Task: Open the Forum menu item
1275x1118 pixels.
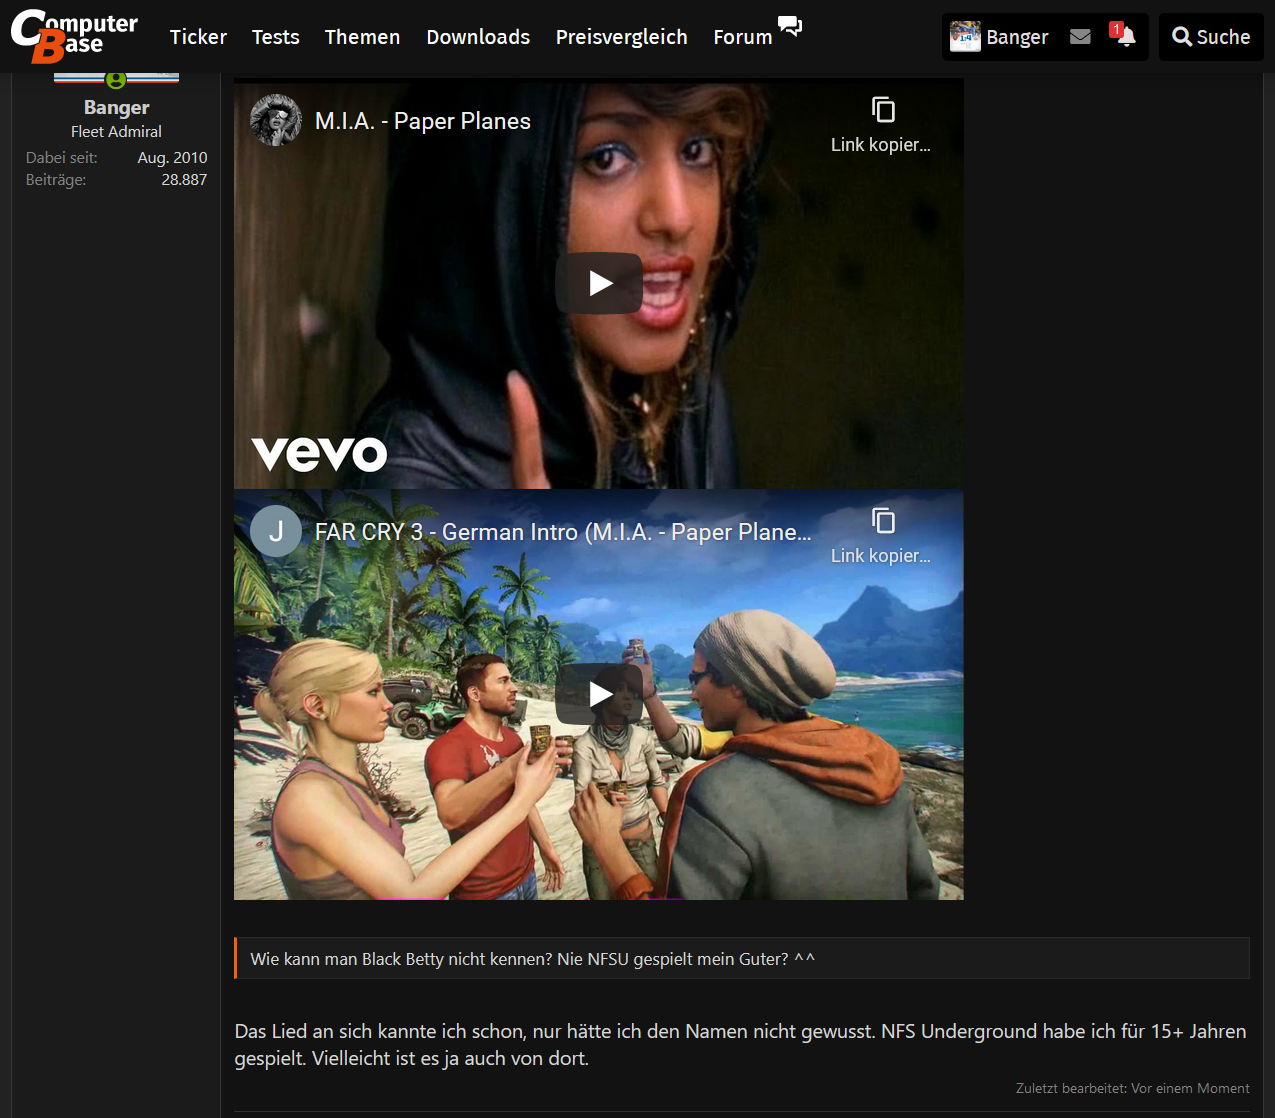Action: [743, 37]
